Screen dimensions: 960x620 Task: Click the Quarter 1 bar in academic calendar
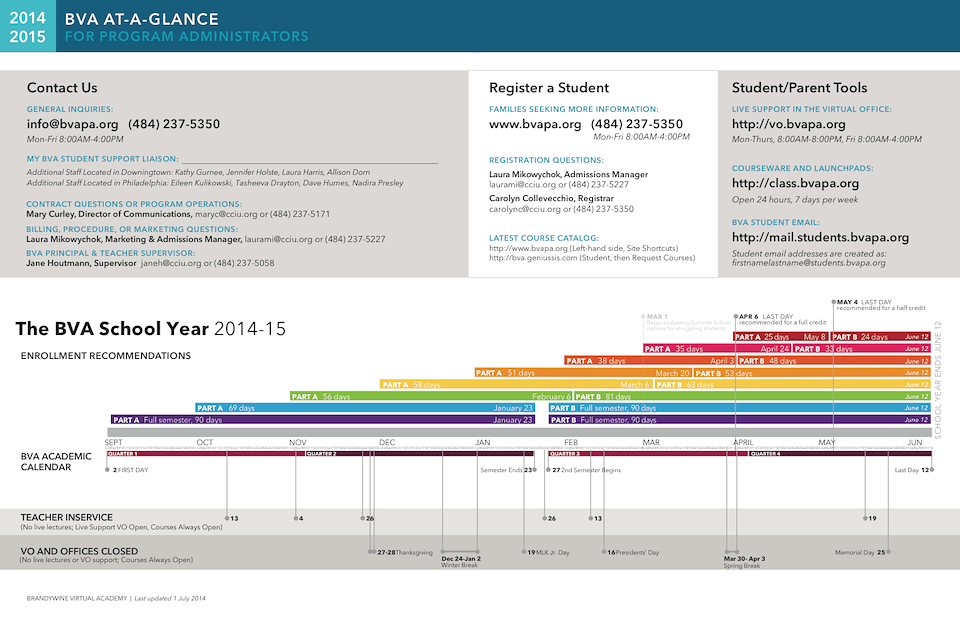tap(200, 454)
